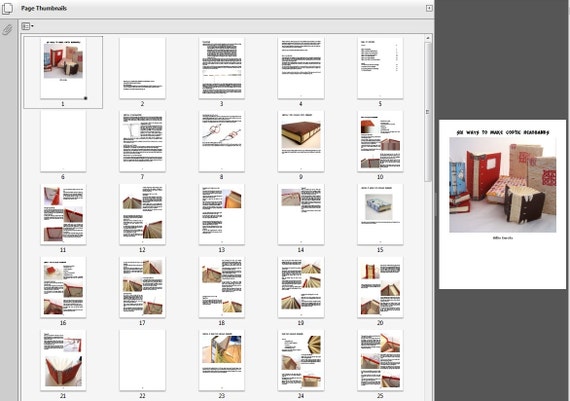
Task: Click the thumbnail scrollbar up arrow
Action: click(x=428, y=38)
